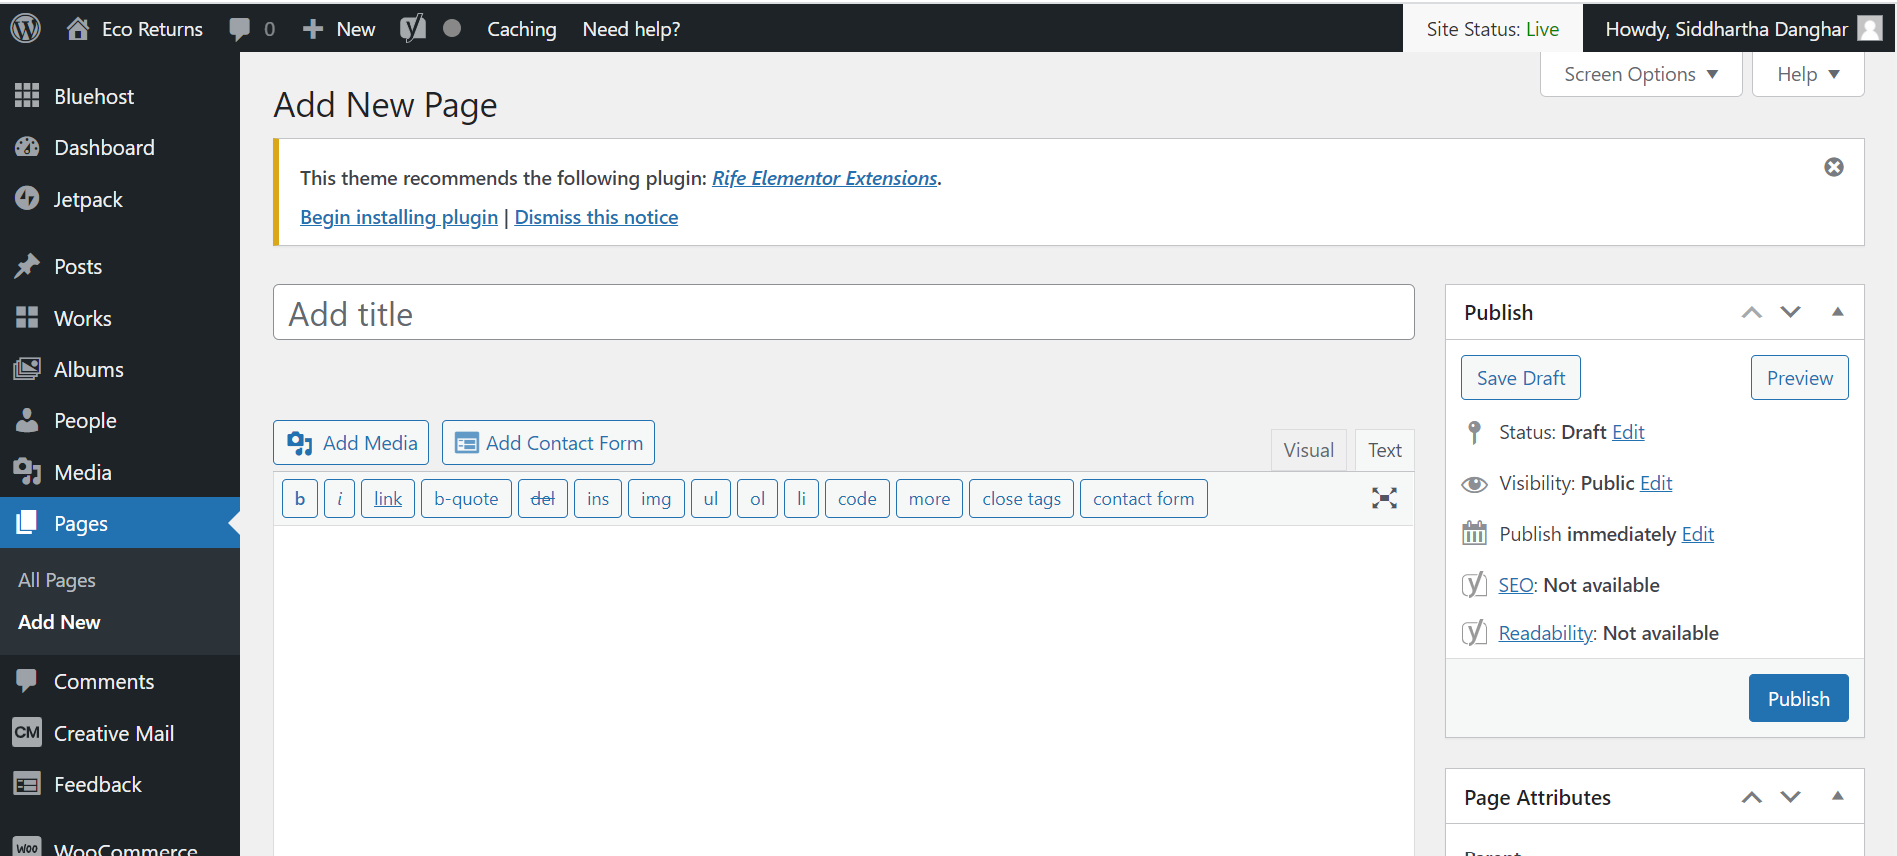Click the Begin installing plugin link

point(399,217)
